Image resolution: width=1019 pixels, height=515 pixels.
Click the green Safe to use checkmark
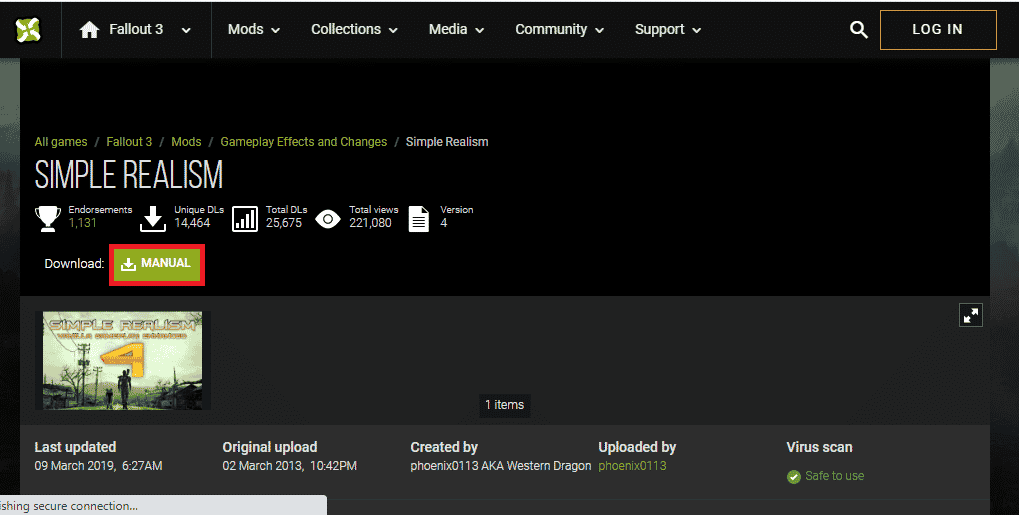[793, 477]
